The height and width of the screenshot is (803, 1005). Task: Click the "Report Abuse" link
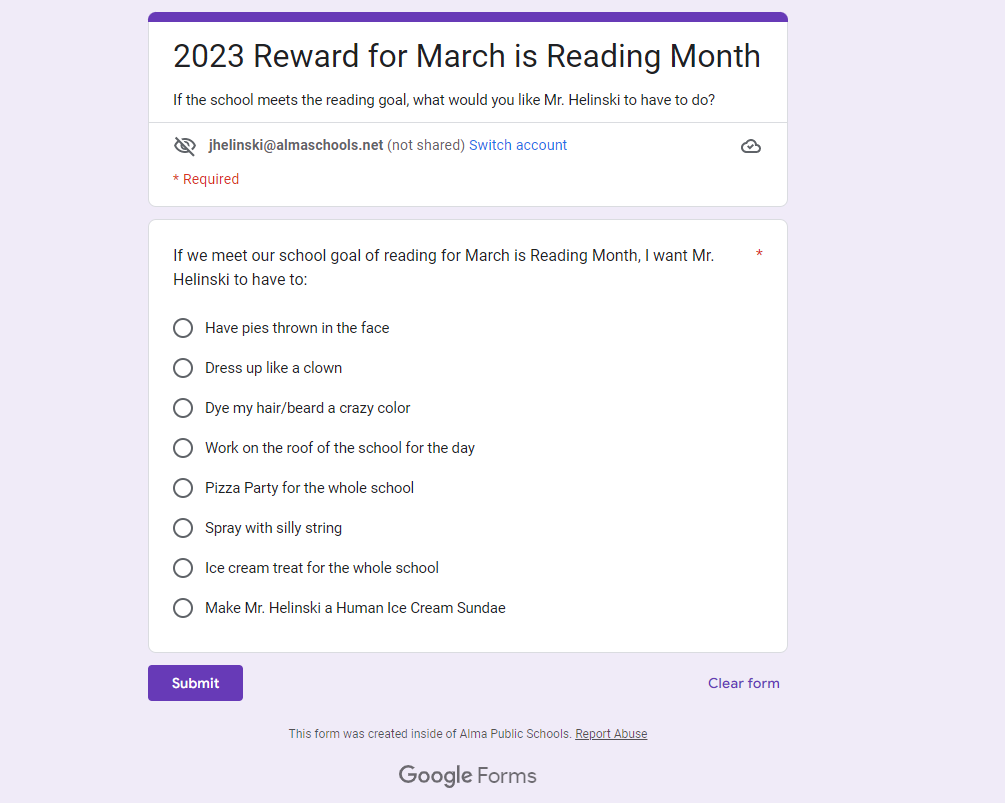pyautogui.click(x=611, y=734)
